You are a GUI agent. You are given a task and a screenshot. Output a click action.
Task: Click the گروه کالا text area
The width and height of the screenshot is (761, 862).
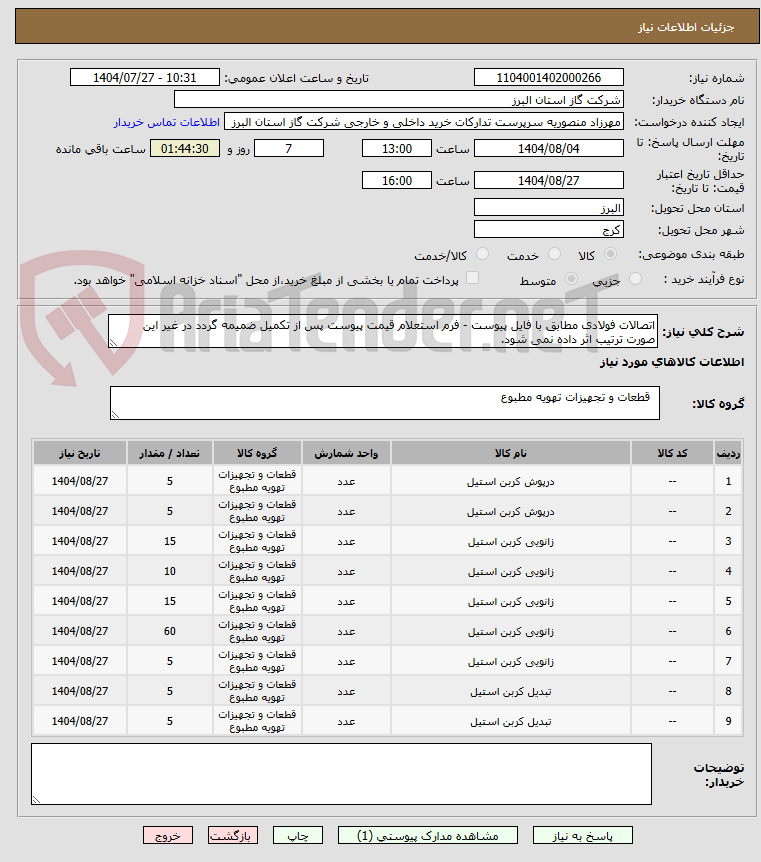(x=385, y=403)
